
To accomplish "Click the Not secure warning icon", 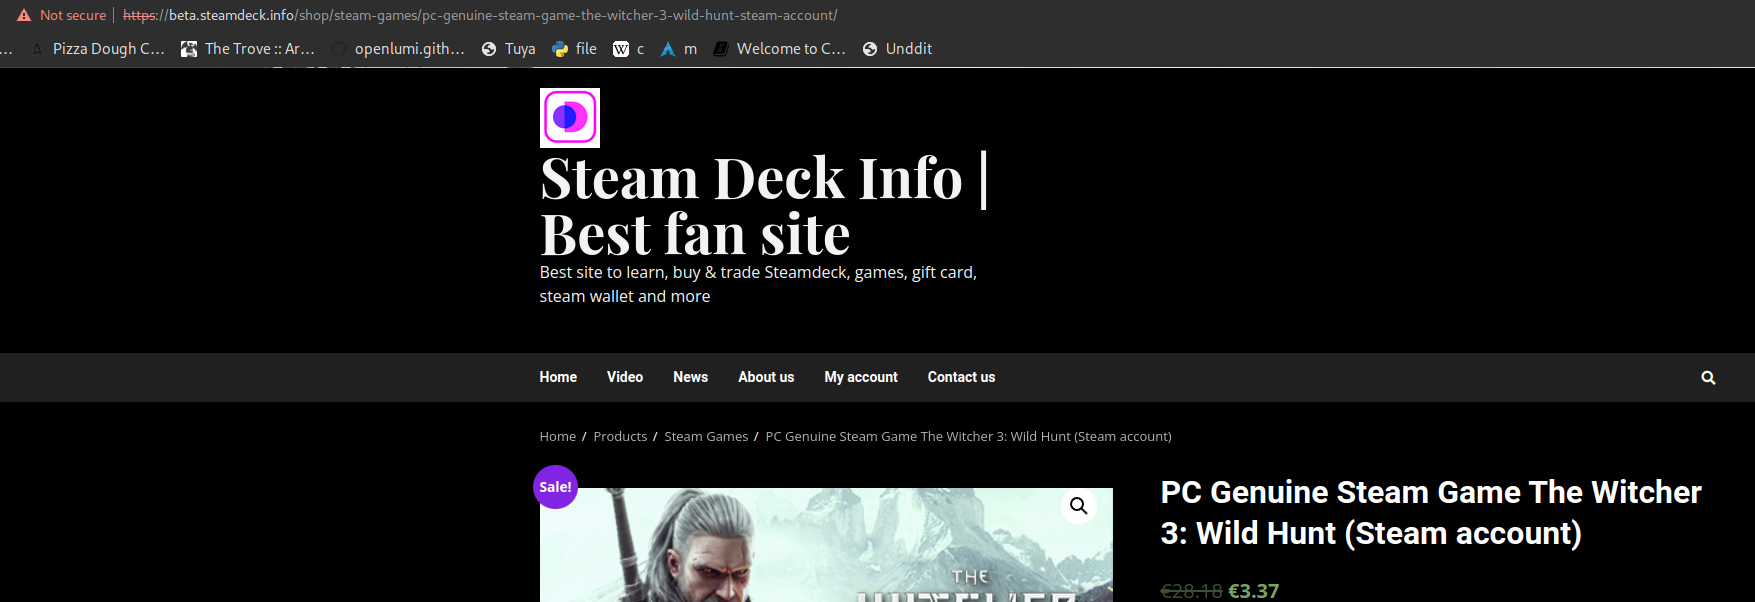I will coord(24,15).
